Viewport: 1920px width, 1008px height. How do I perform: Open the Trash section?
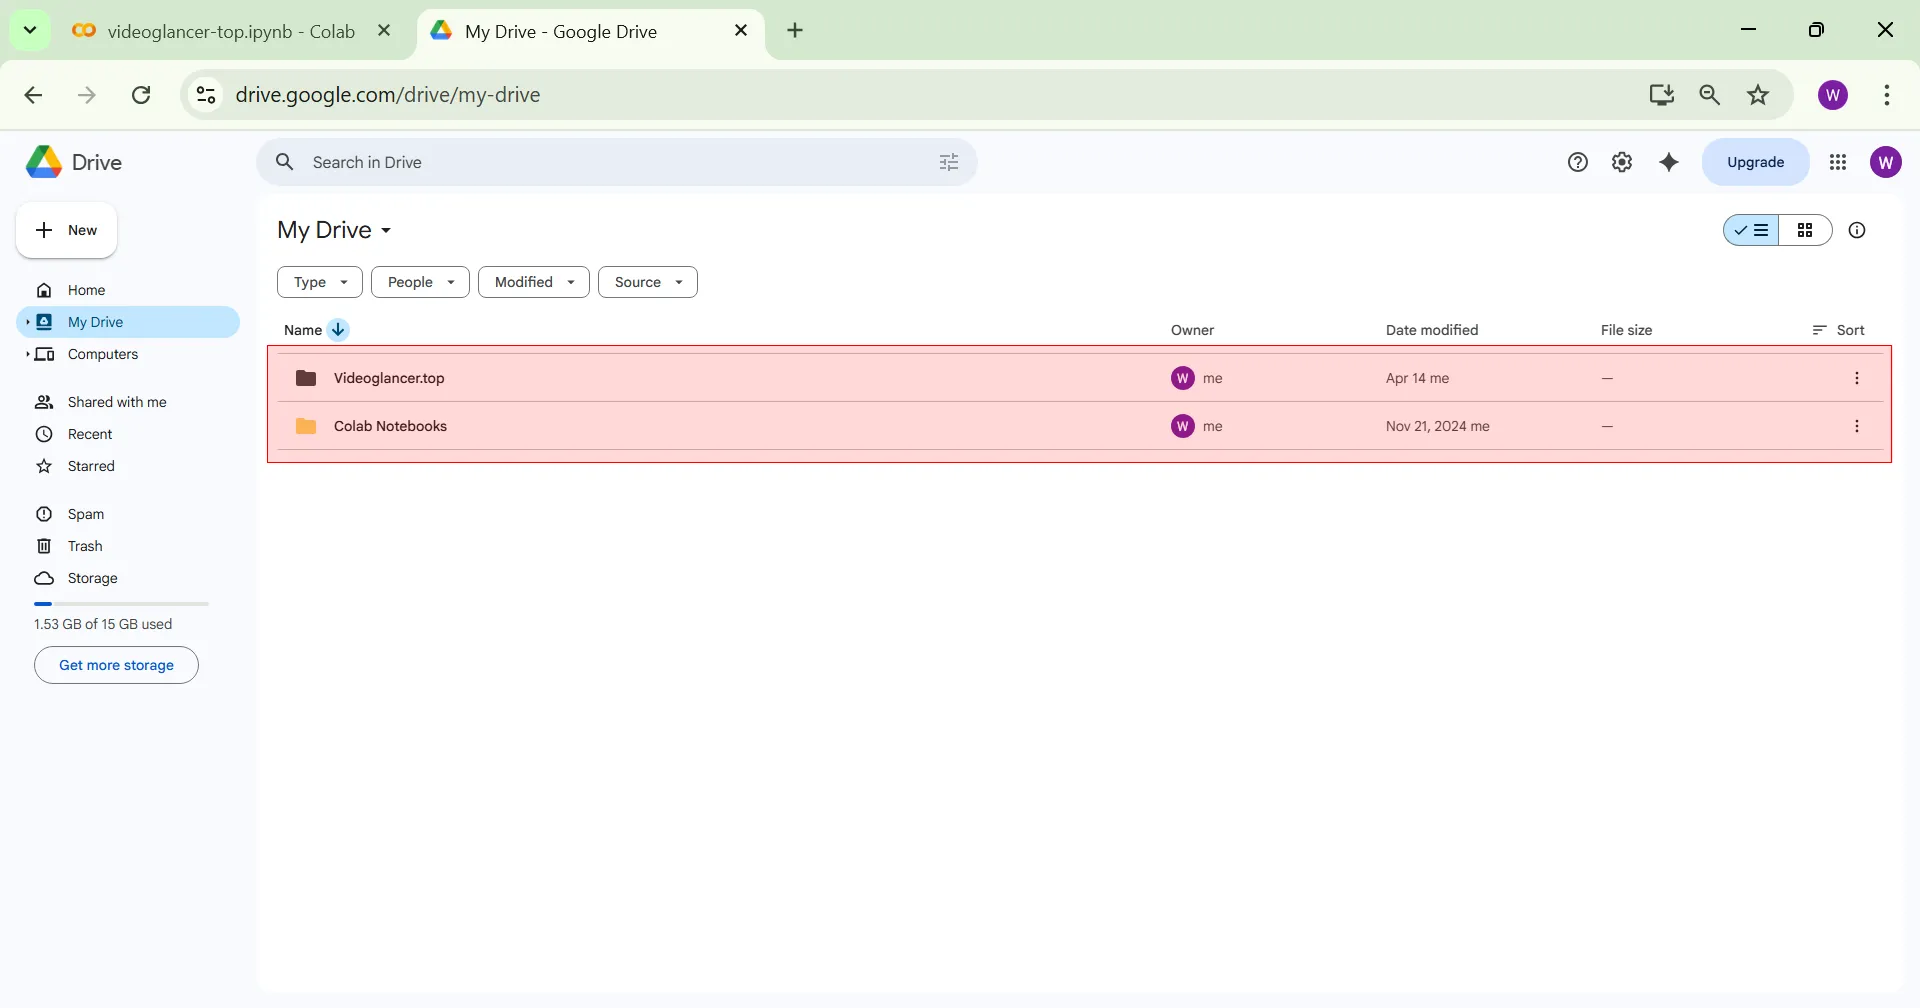pos(128,546)
